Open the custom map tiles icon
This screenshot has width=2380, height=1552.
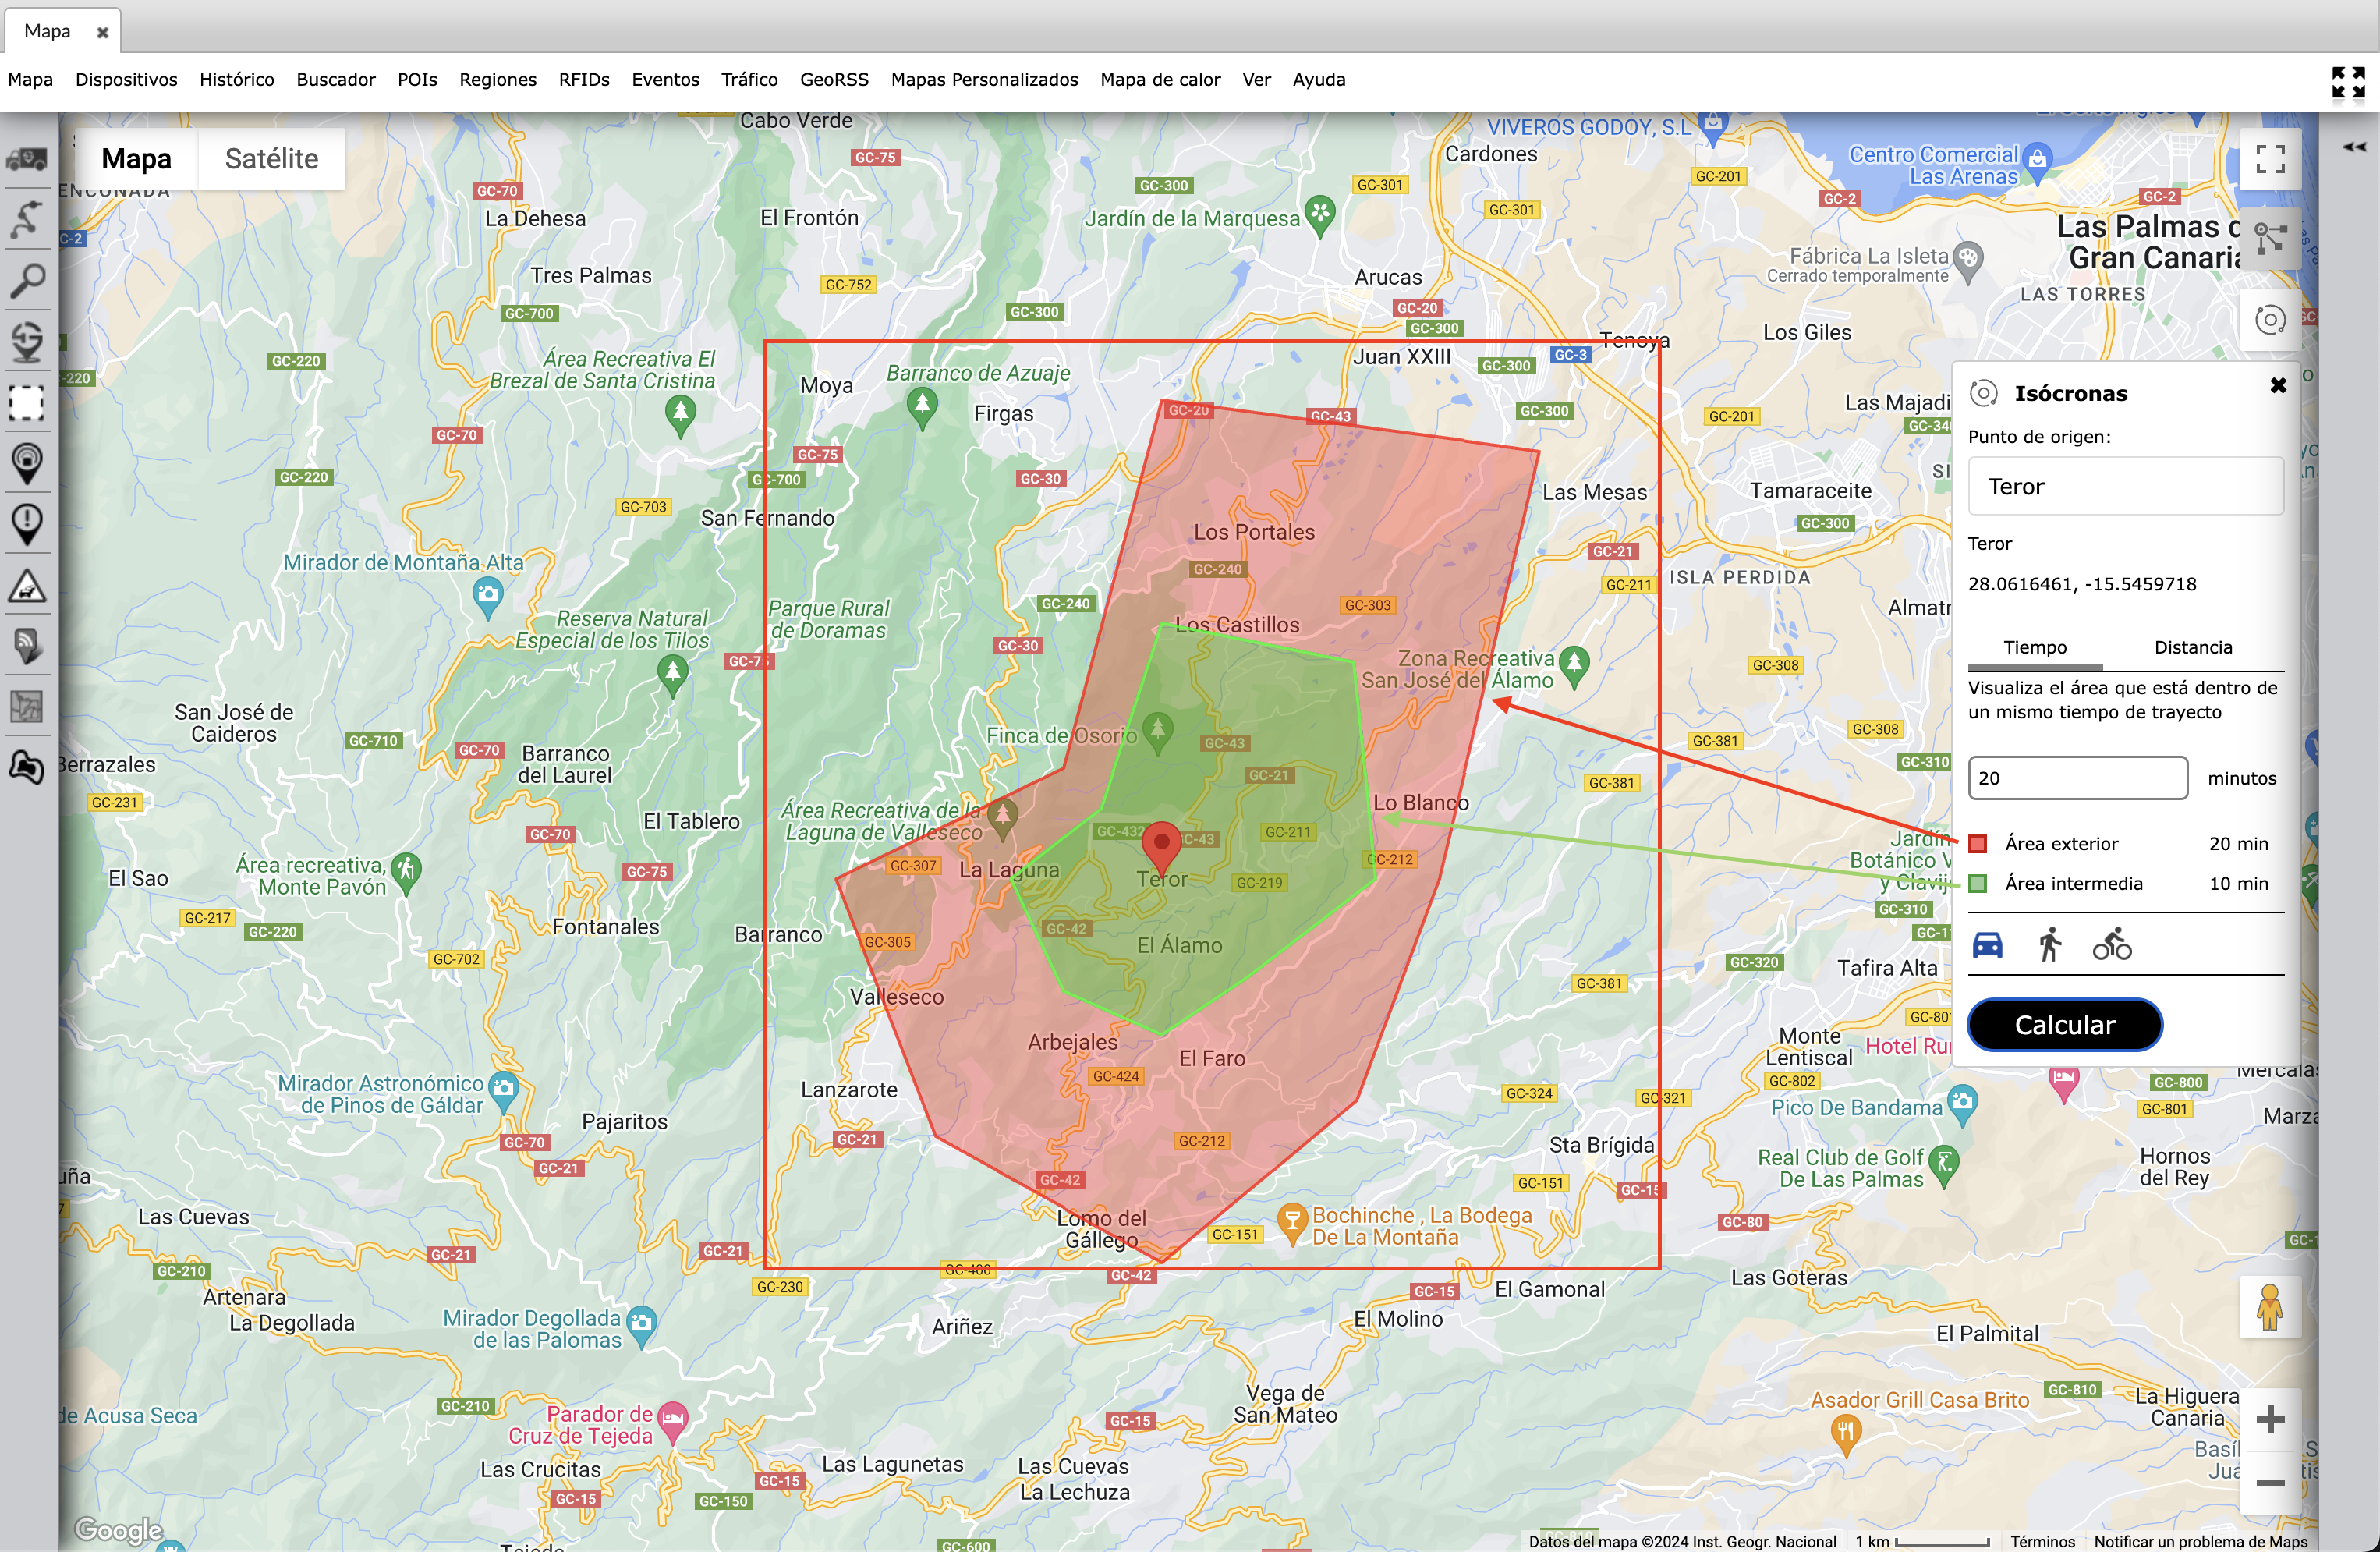coord(27,707)
